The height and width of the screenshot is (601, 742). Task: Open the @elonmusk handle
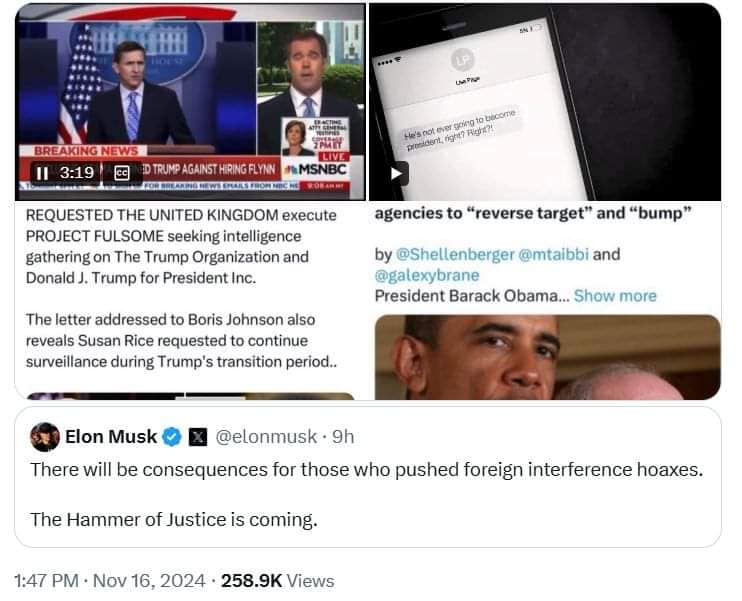266,437
